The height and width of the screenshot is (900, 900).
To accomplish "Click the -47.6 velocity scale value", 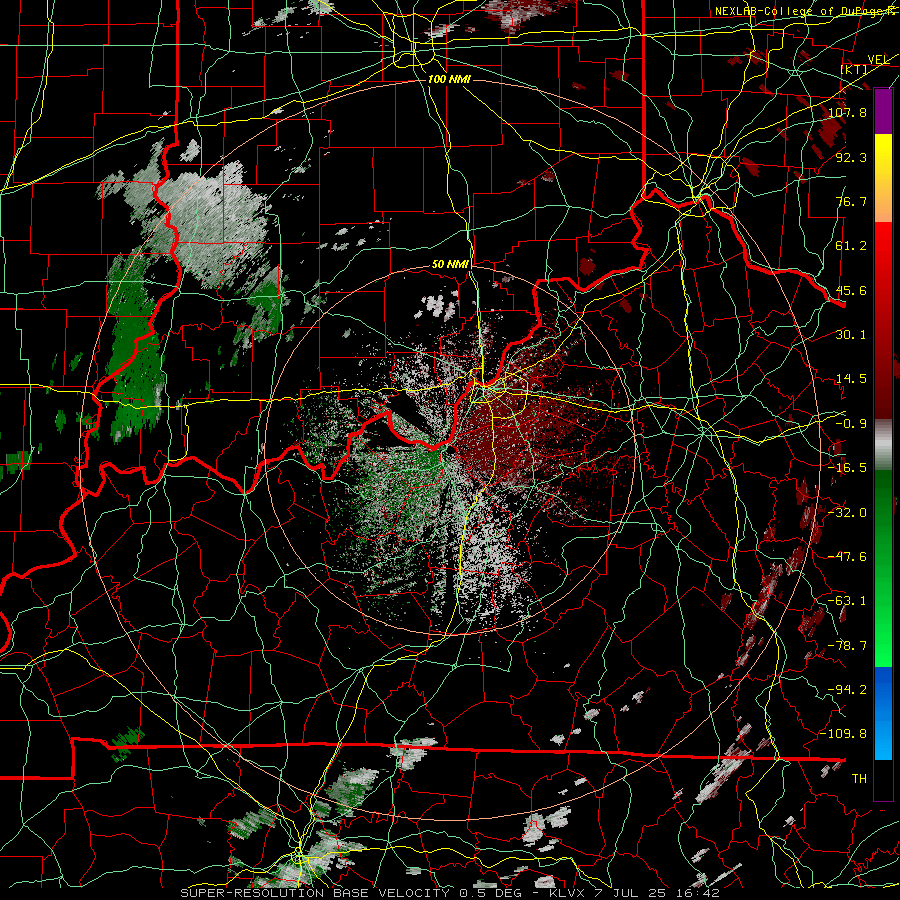I will point(847,557).
